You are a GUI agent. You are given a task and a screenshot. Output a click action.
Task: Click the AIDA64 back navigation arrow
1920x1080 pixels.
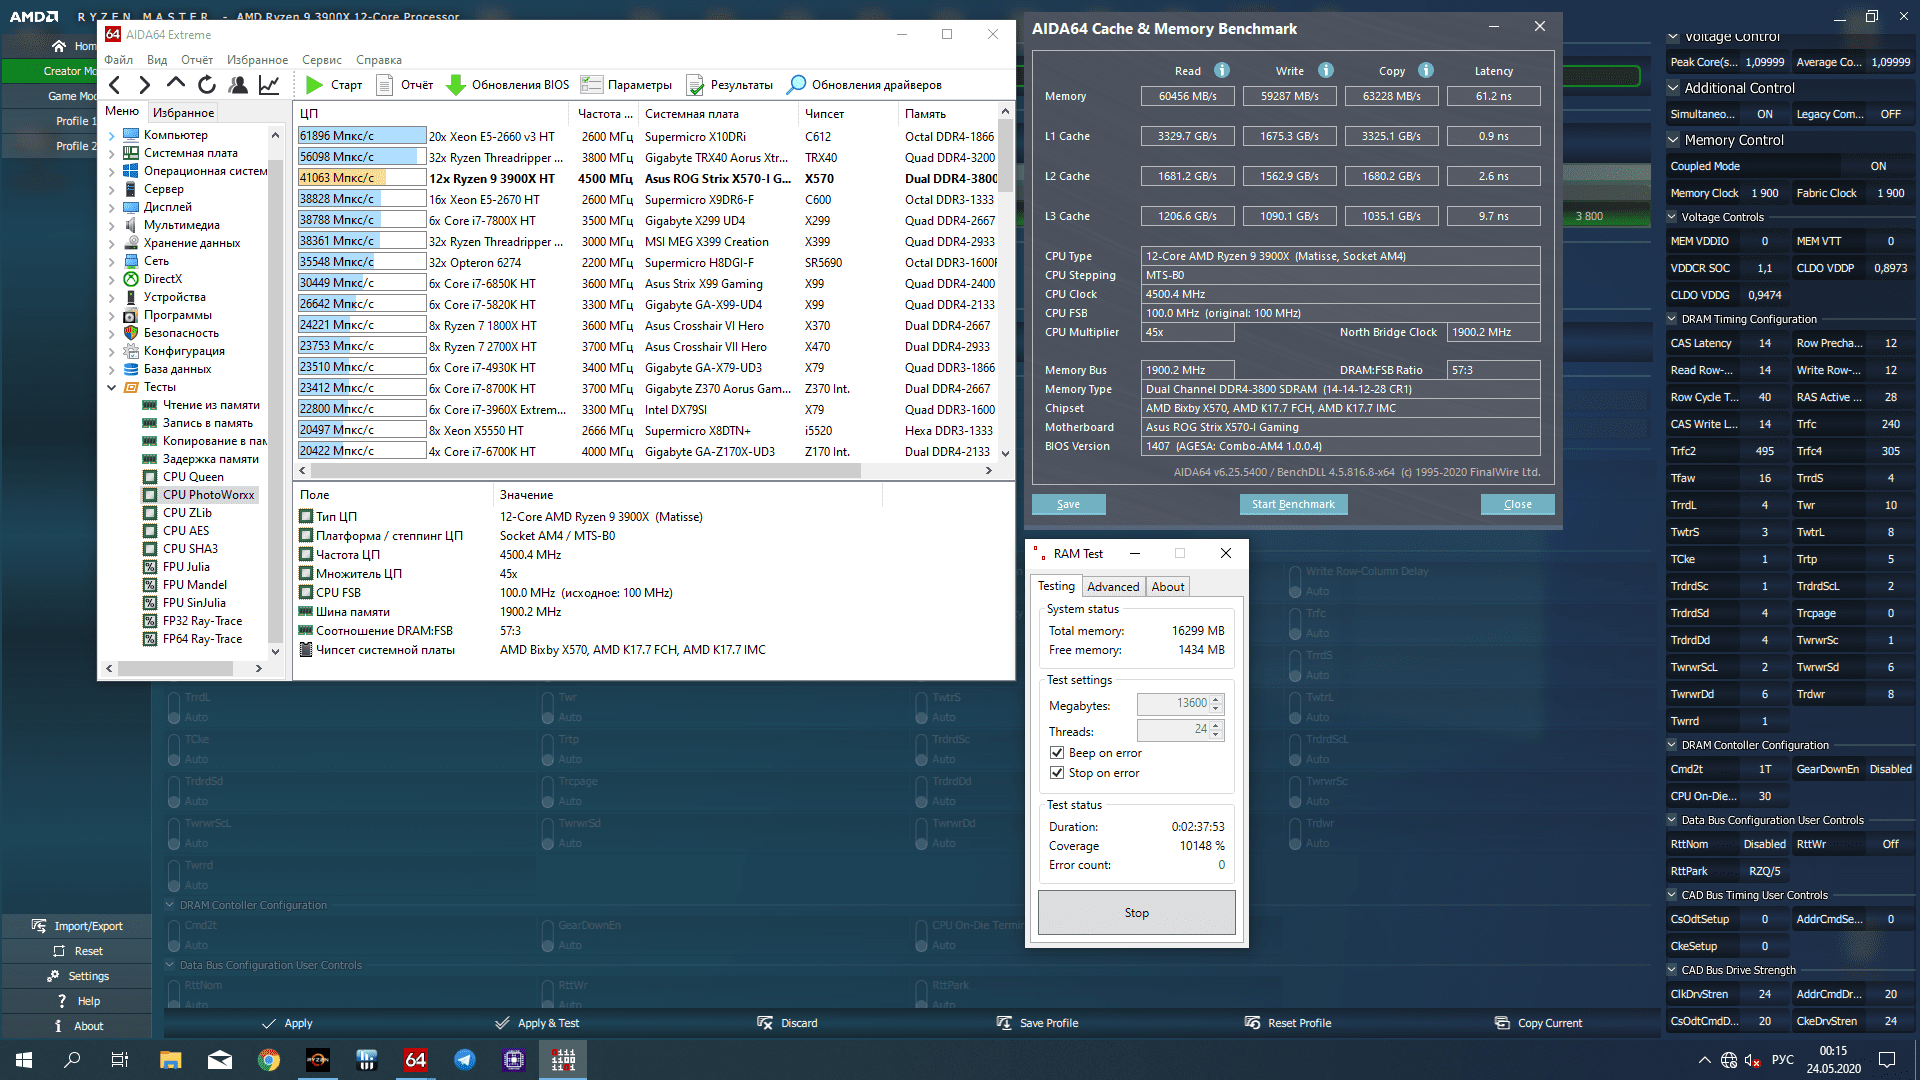pyautogui.click(x=115, y=85)
